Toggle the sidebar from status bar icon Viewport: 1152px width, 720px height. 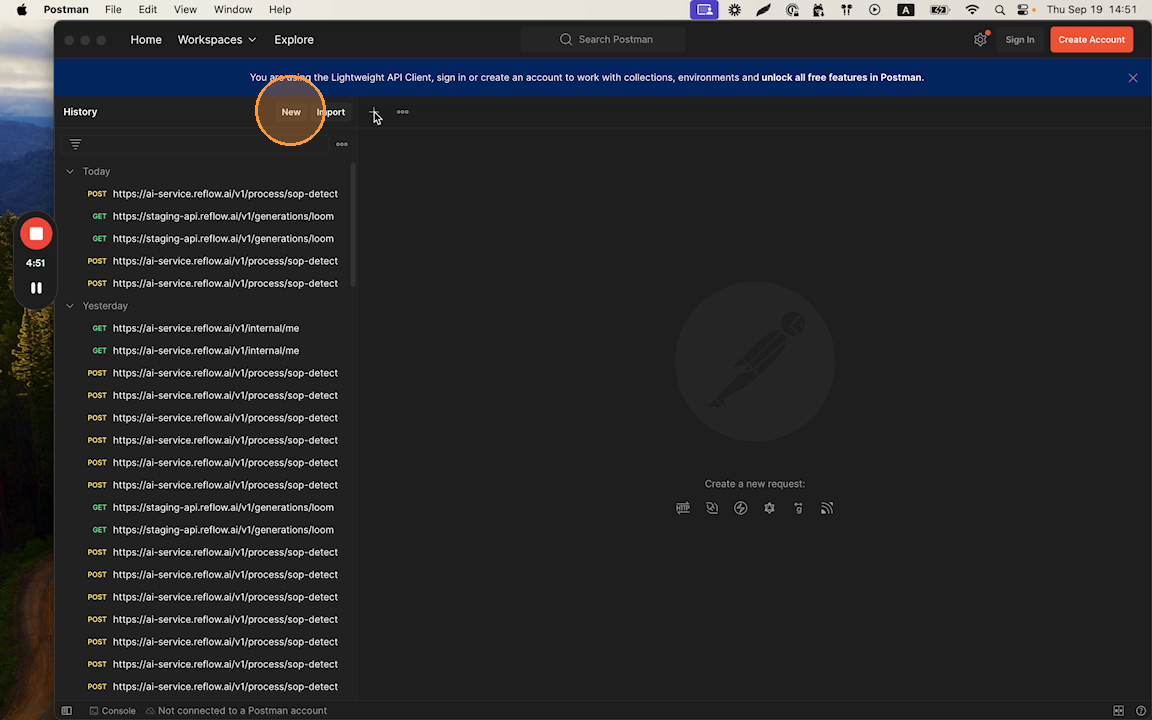67,710
